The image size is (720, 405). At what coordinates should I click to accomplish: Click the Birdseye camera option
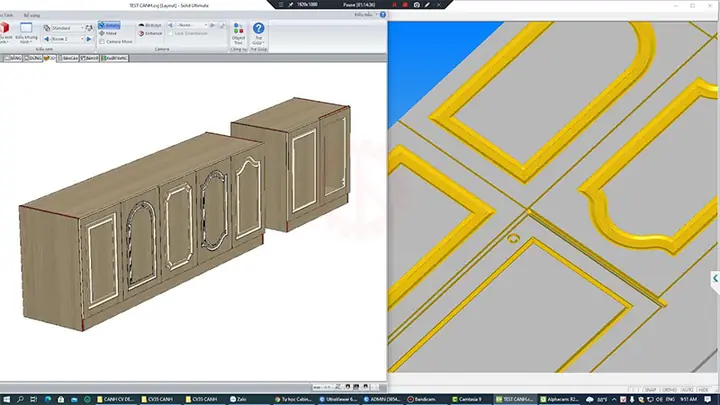pos(150,25)
